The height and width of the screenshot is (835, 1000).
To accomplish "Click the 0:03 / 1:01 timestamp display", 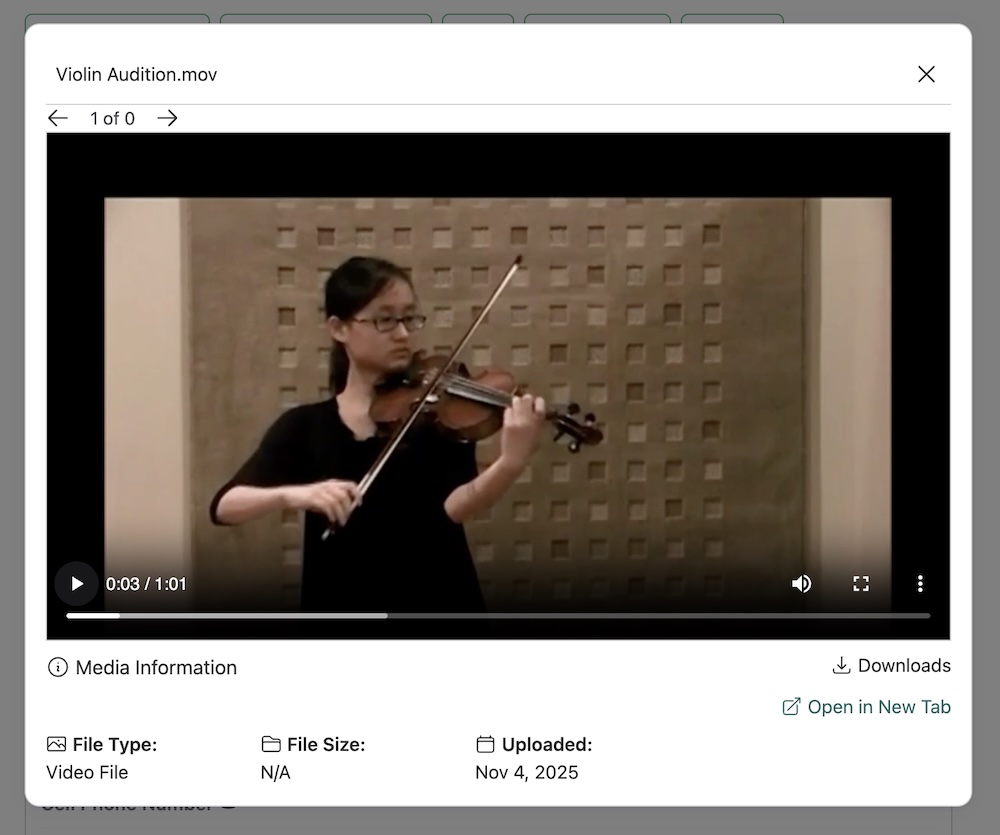I will (x=146, y=584).
